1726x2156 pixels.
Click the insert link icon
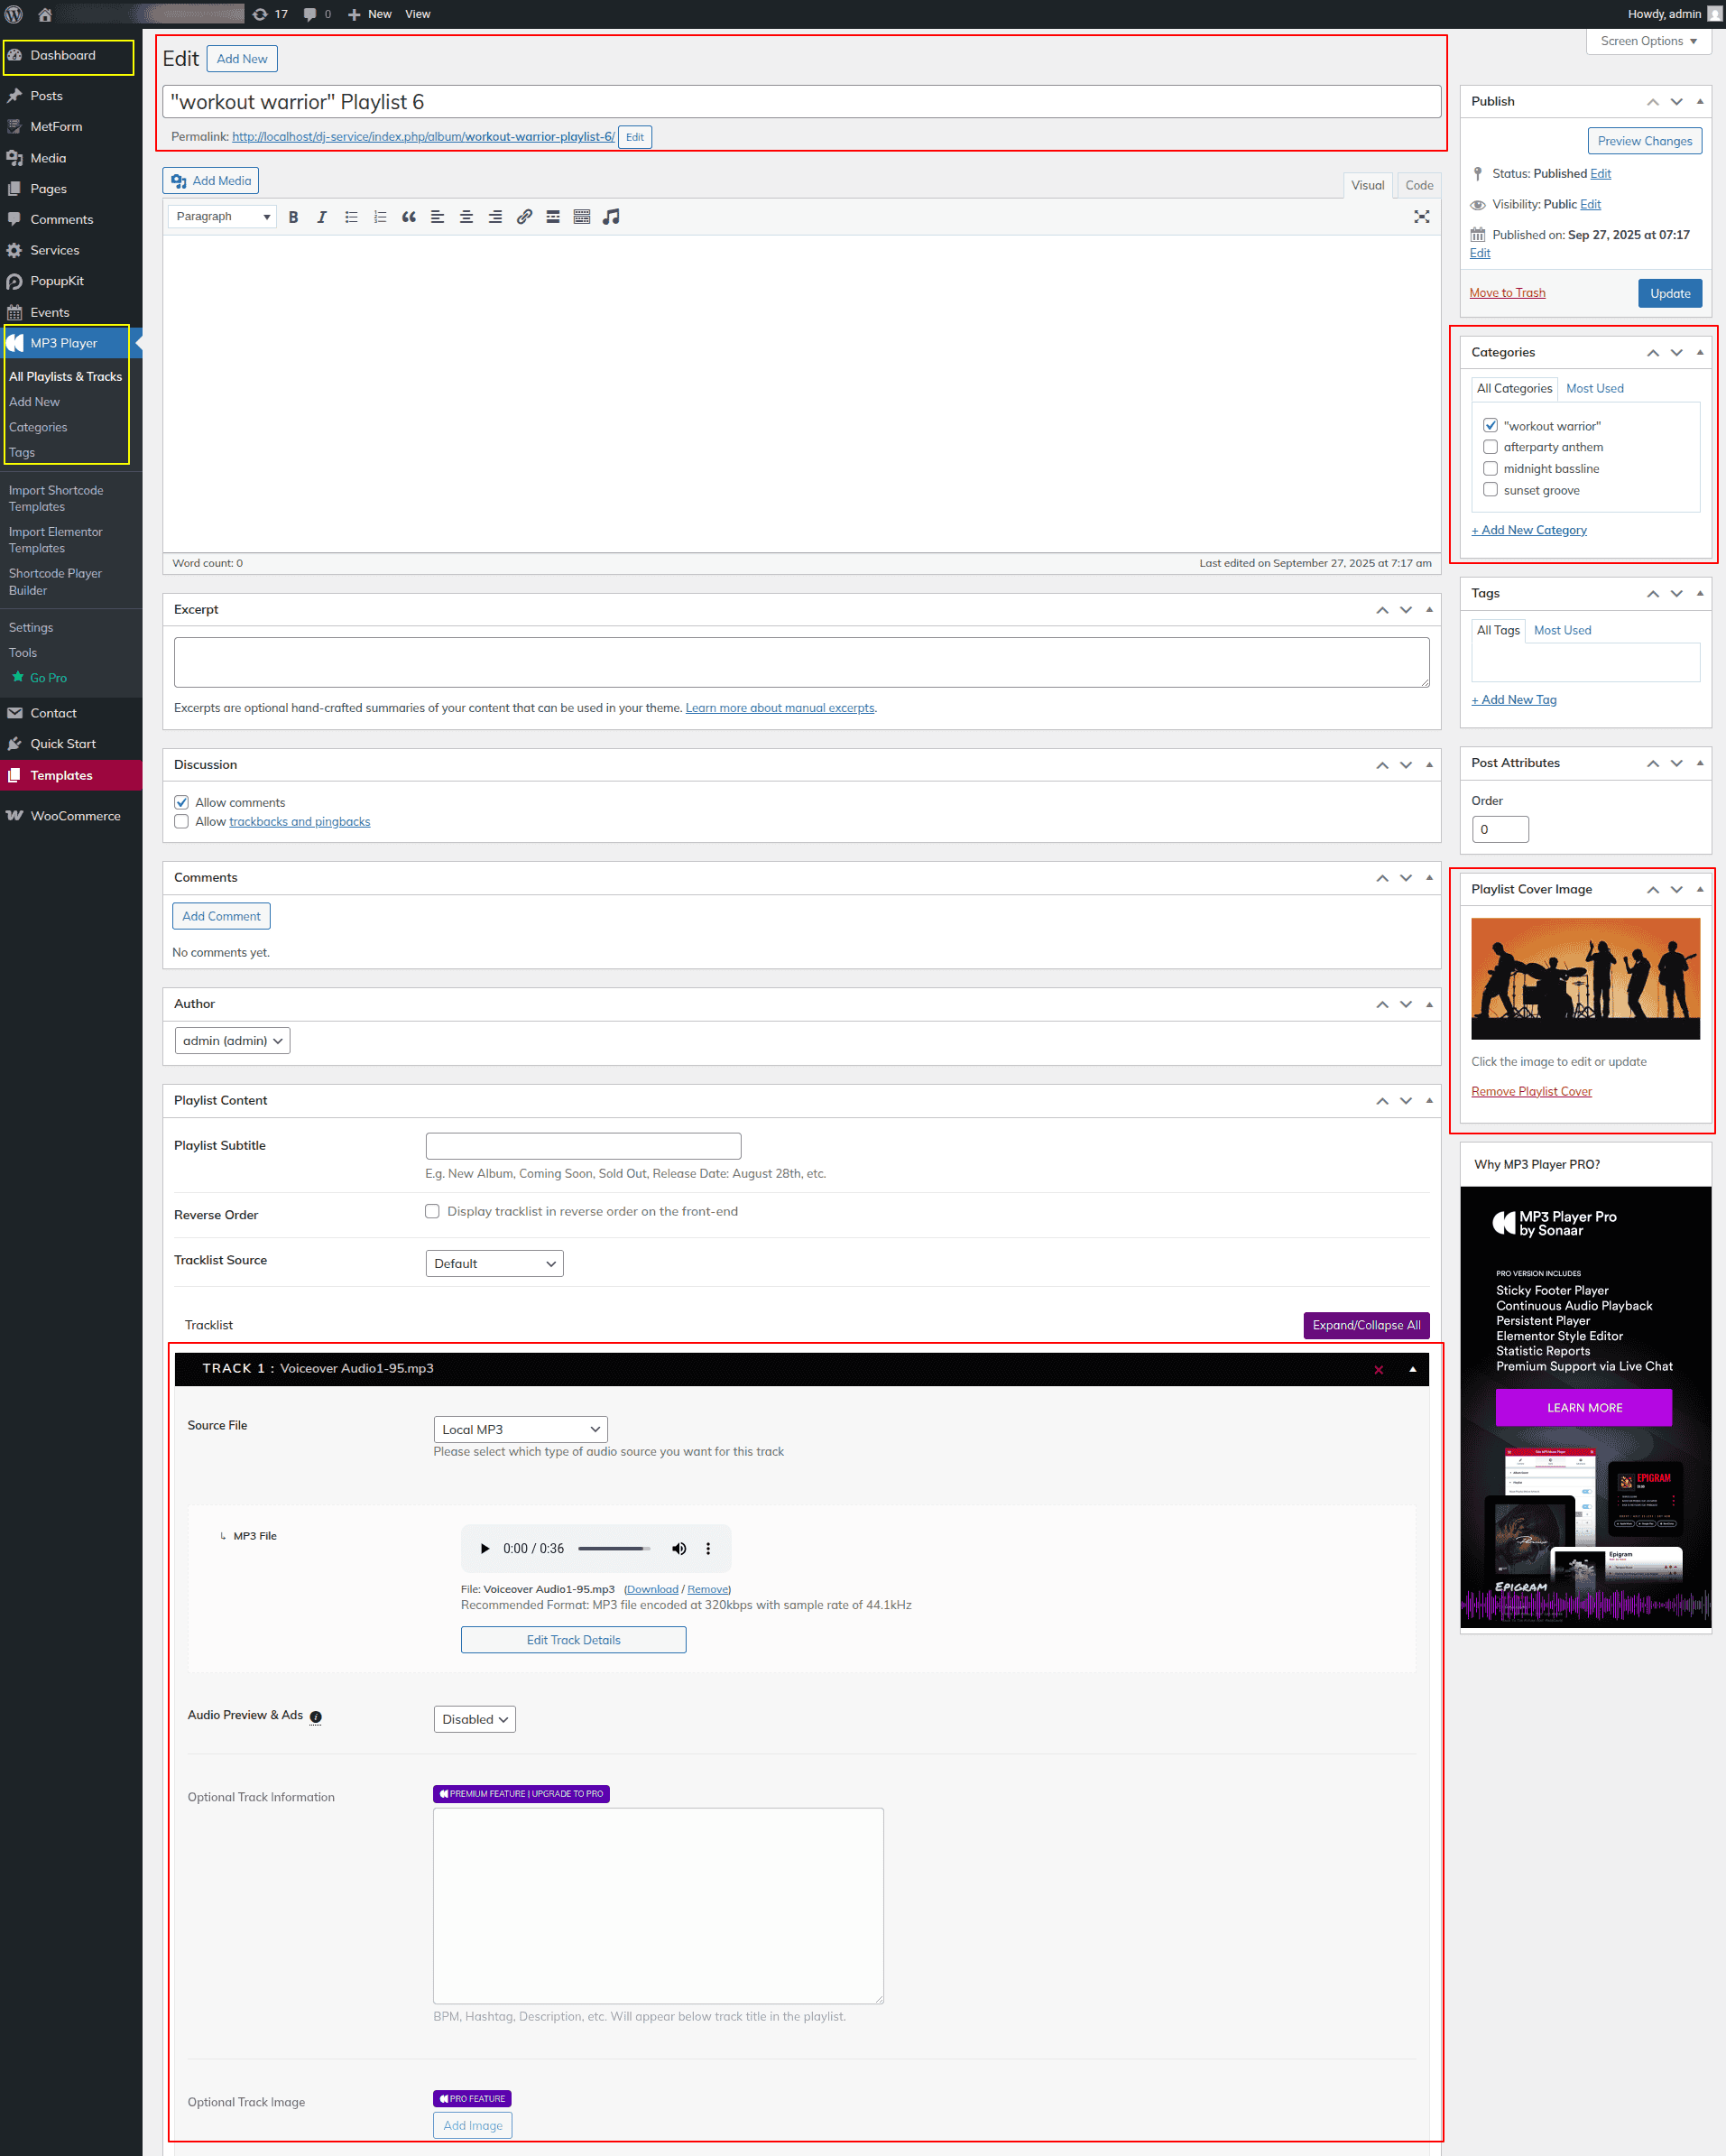click(x=524, y=217)
